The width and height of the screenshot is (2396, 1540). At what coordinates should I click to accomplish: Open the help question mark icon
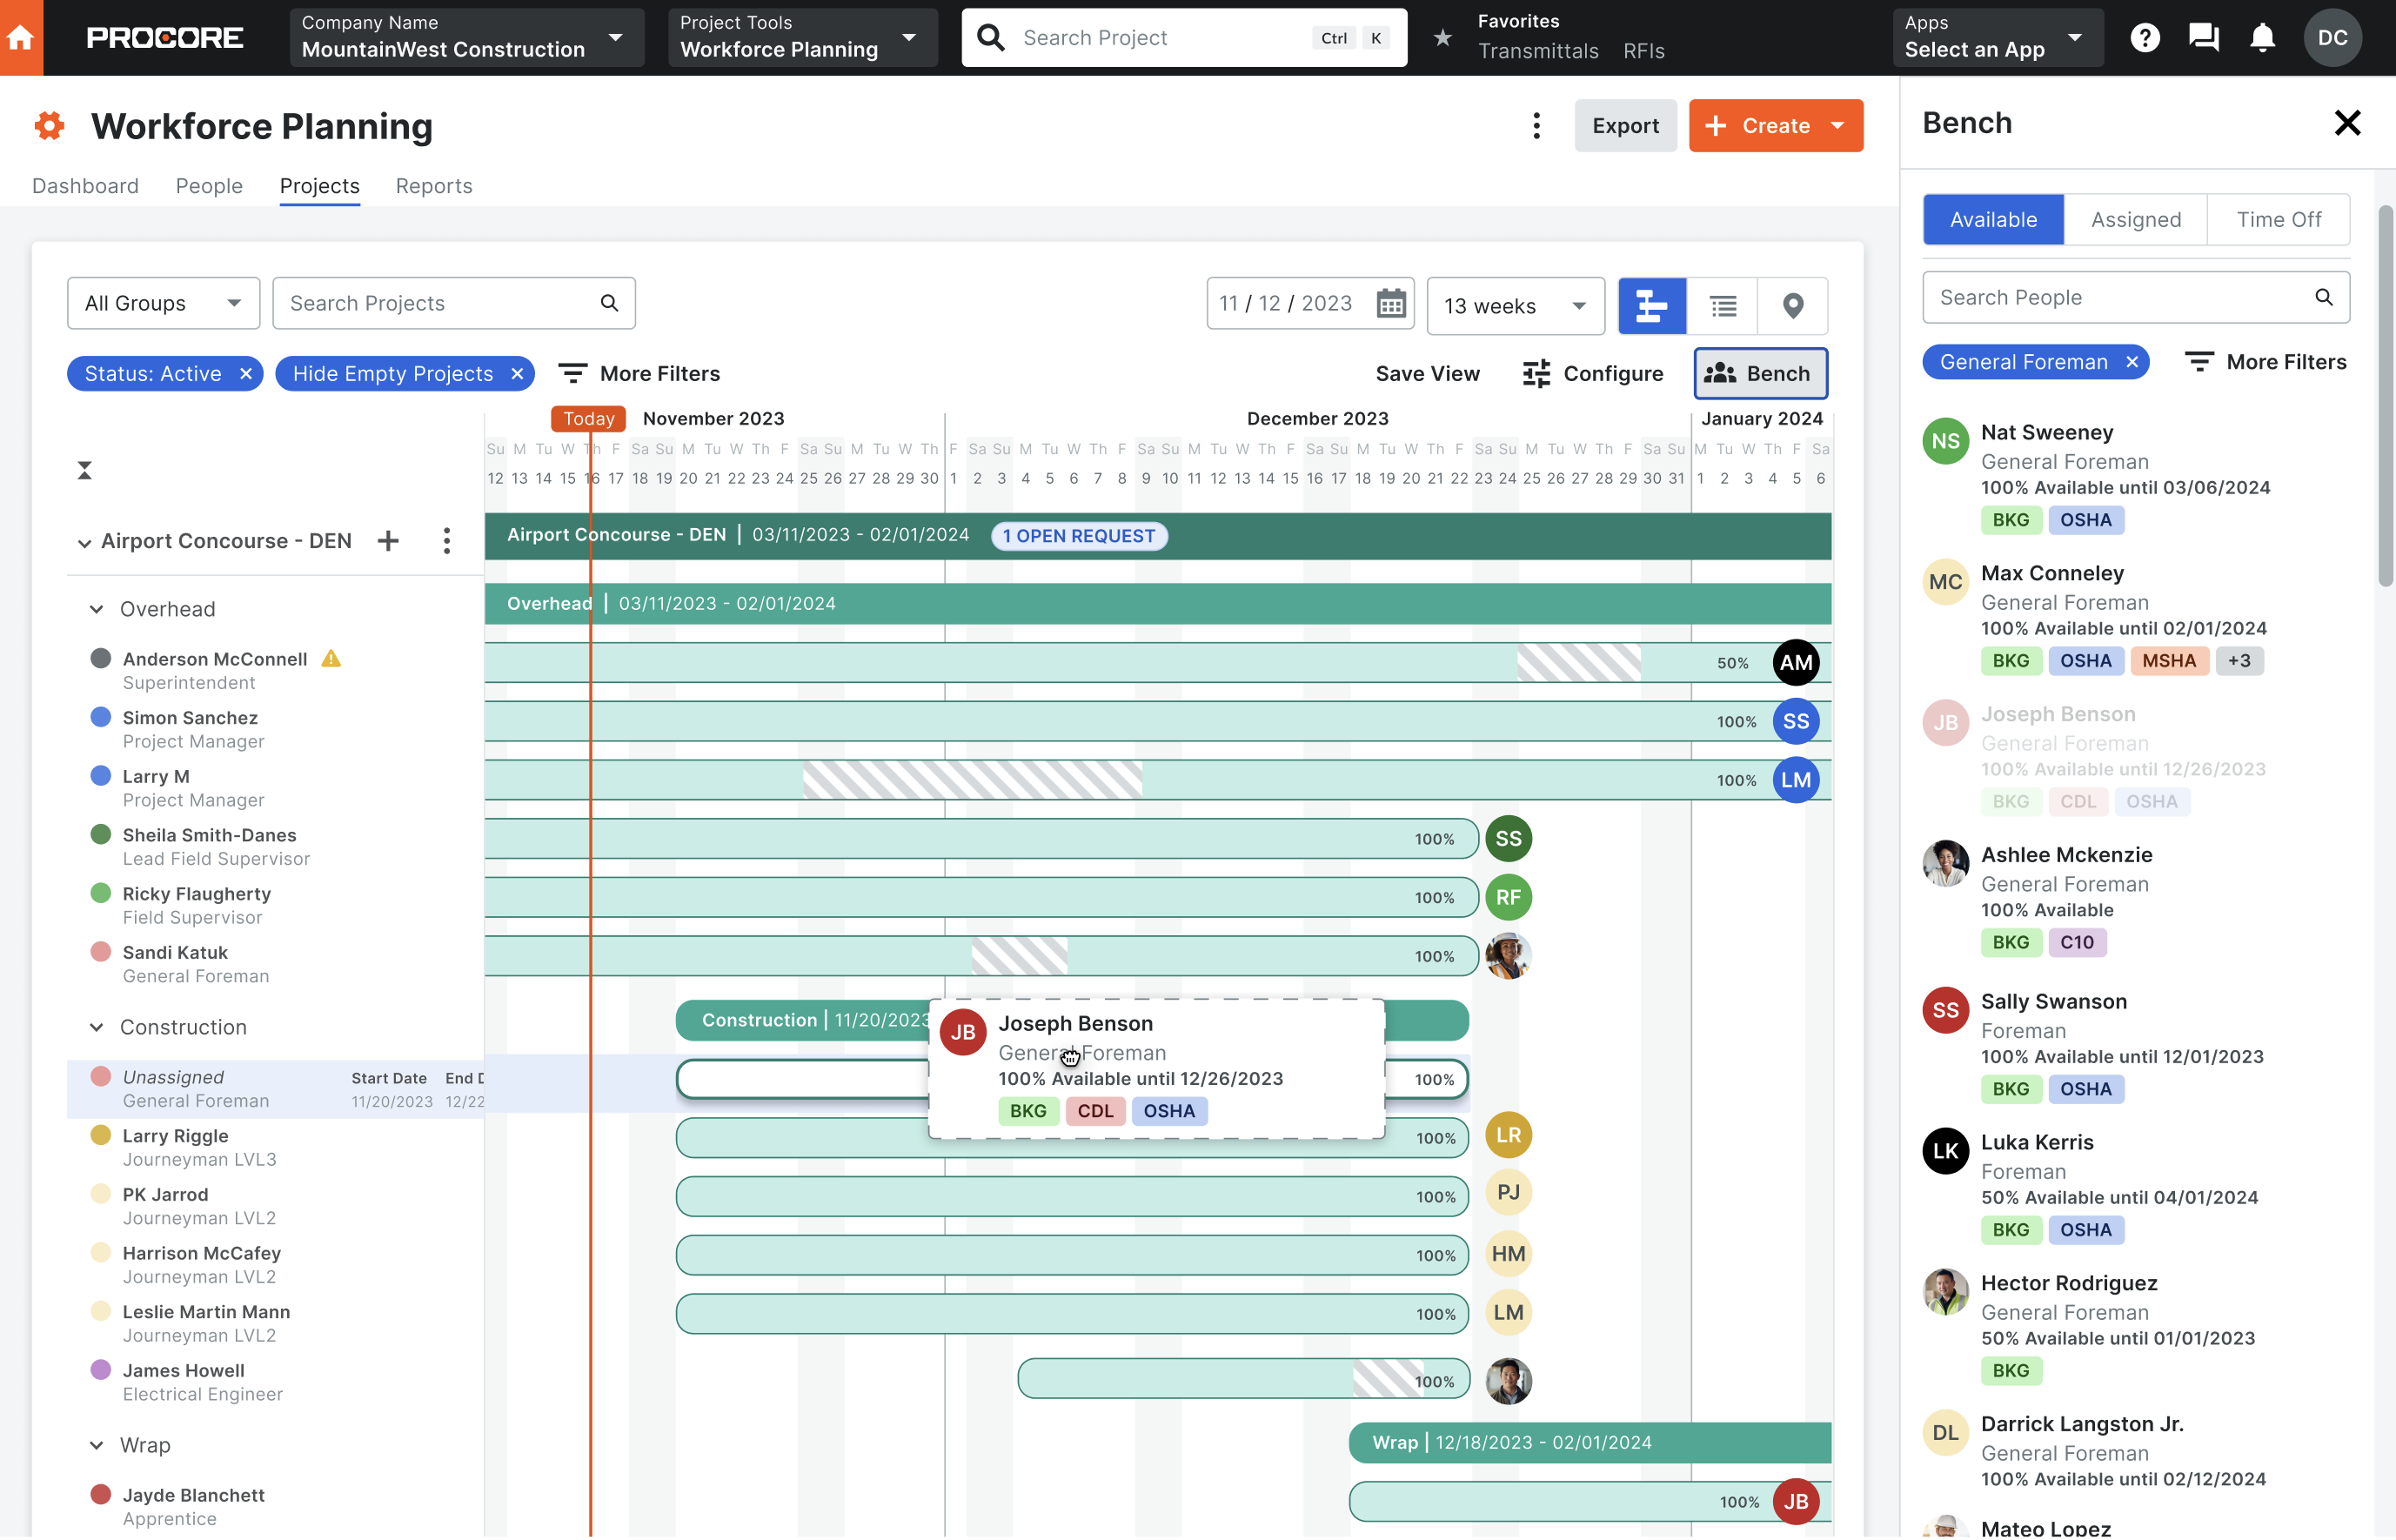point(2144,38)
